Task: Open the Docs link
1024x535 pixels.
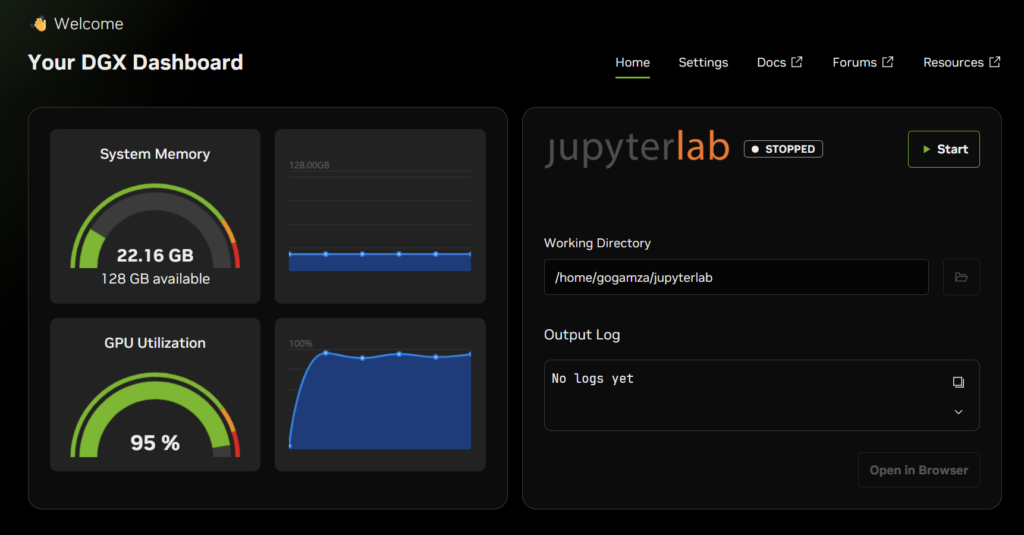Action: (771, 62)
